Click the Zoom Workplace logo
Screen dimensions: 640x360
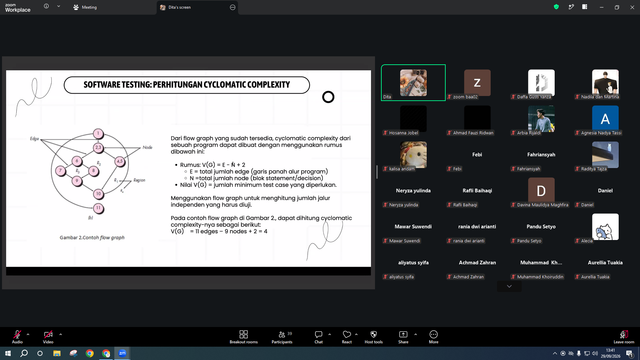(18, 8)
